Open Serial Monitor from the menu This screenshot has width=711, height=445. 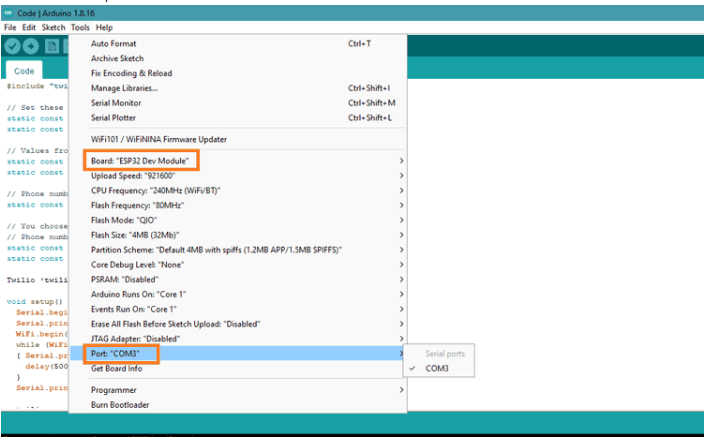coord(116,103)
